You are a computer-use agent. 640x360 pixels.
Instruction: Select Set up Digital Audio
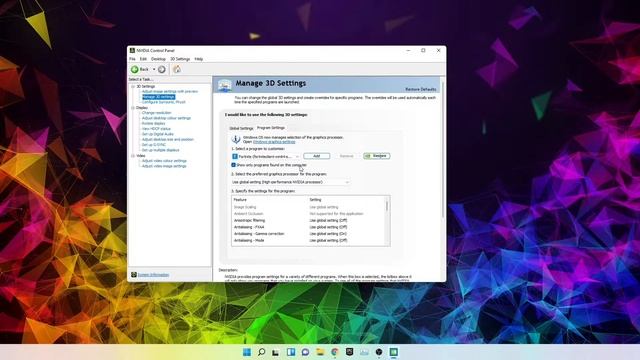click(x=158, y=134)
